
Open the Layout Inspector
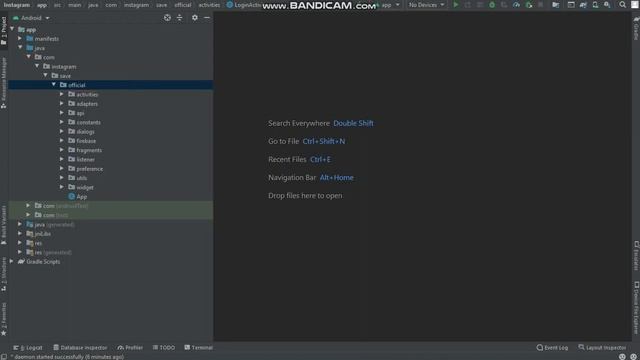pyautogui.click(x=602, y=348)
